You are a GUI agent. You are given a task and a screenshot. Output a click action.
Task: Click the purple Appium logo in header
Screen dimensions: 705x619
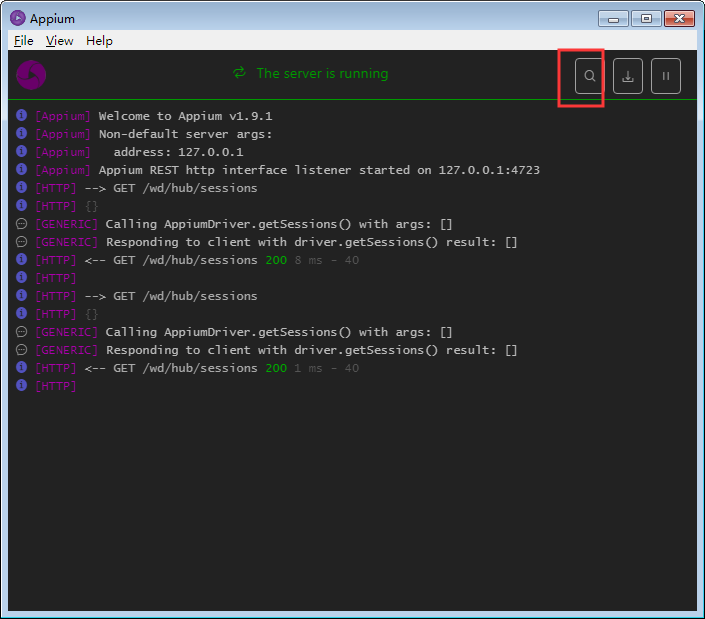point(31,75)
